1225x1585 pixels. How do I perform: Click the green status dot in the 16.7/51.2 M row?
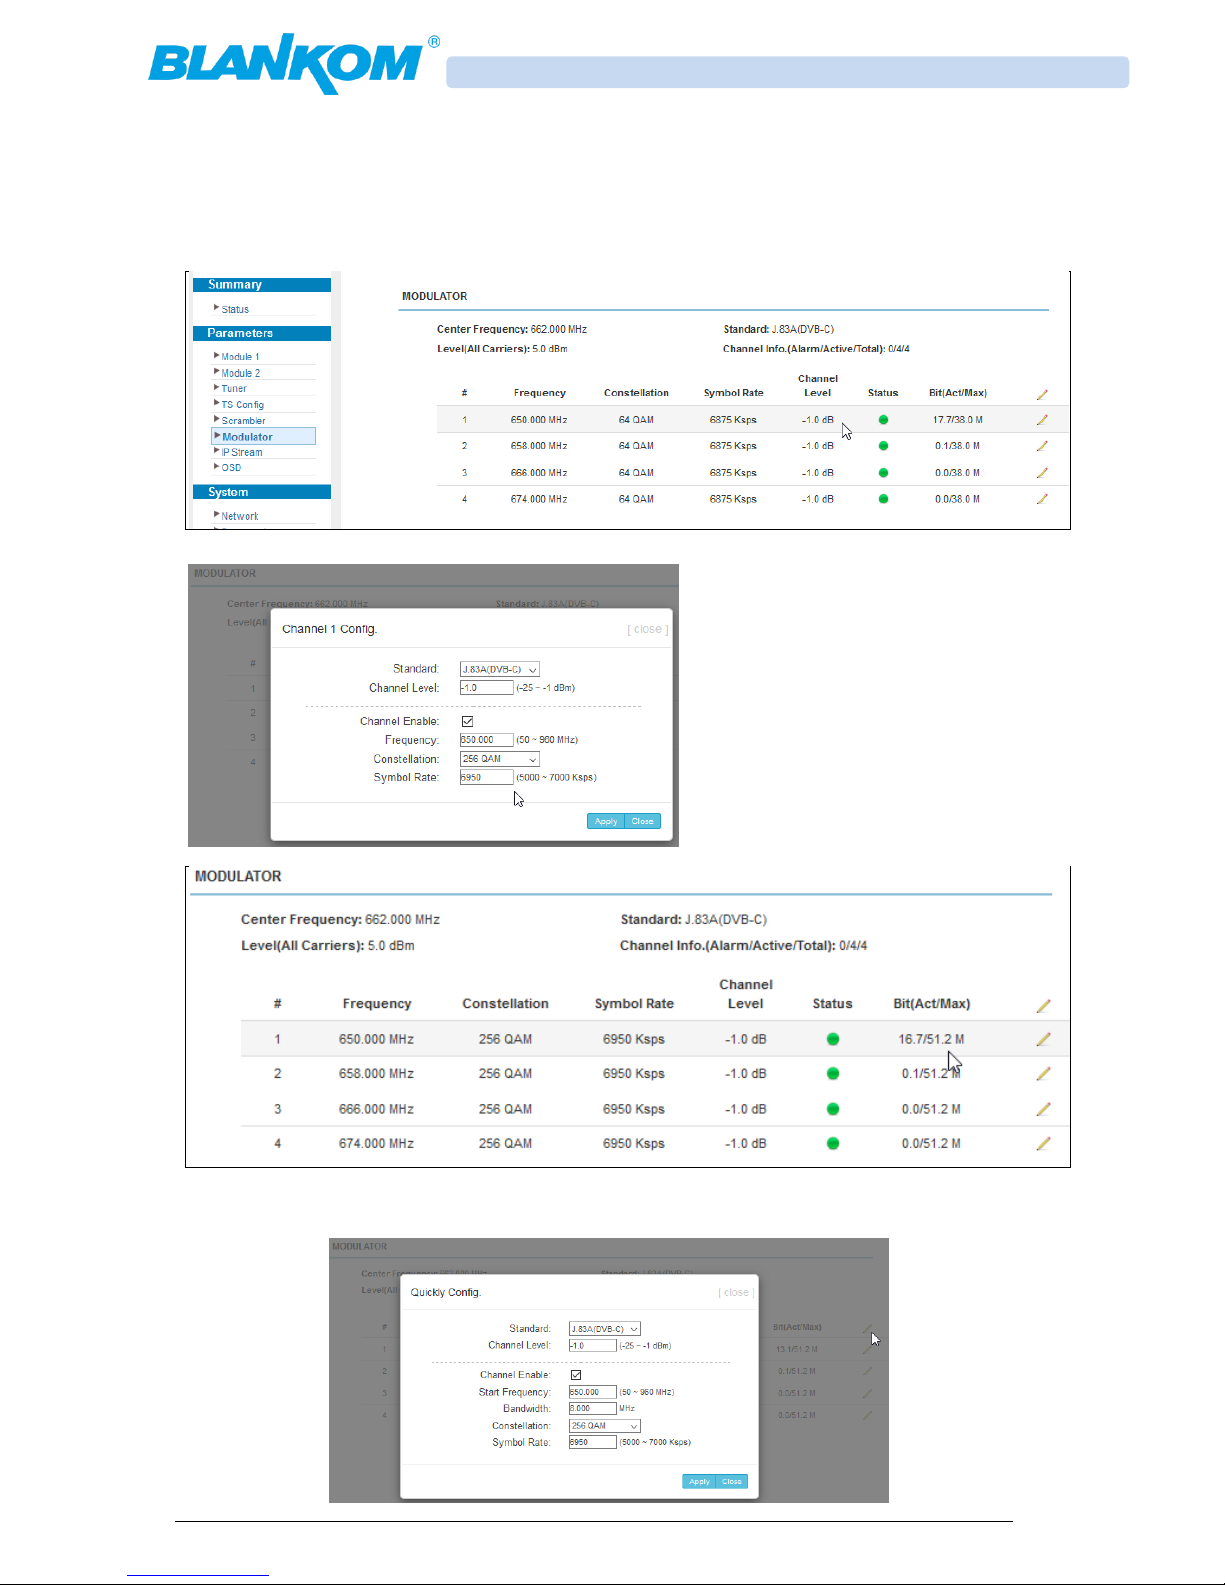click(833, 1040)
